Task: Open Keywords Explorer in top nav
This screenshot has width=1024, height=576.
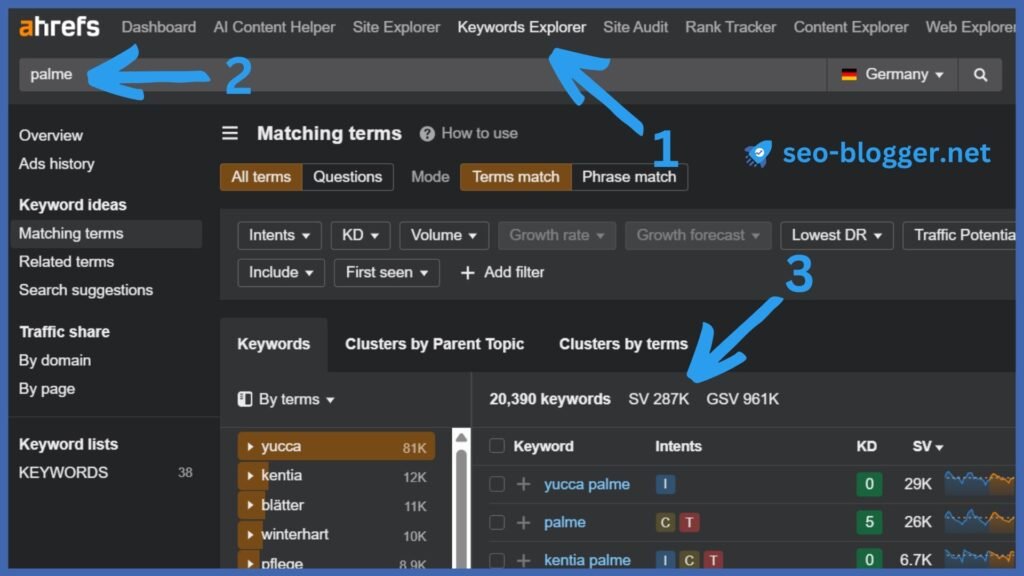Action: [522, 27]
